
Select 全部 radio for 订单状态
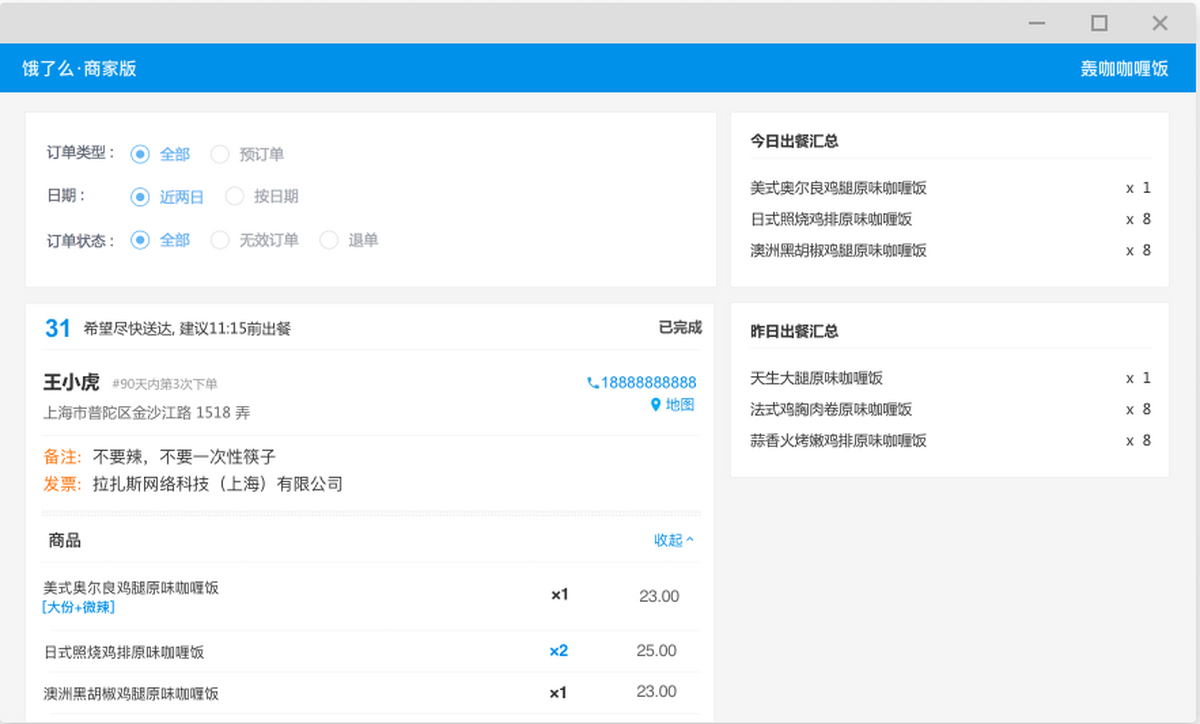pos(140,240)
